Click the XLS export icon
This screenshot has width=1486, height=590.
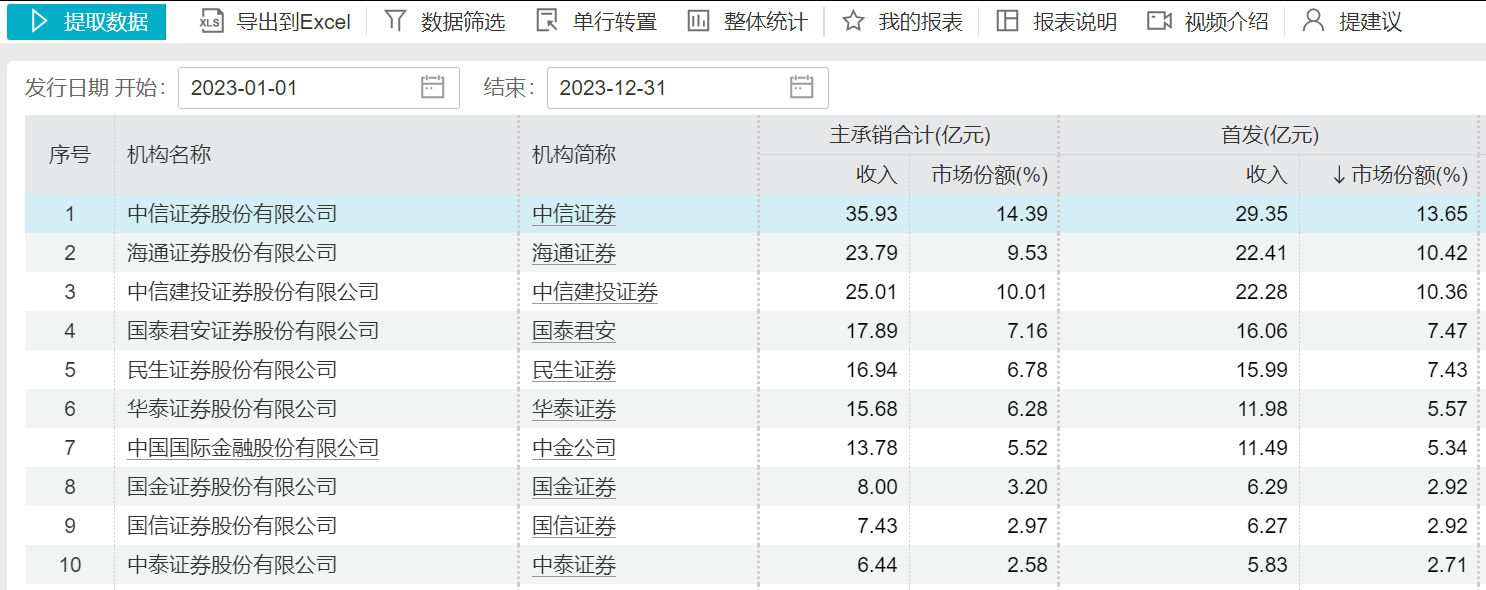pyautogui.click(x=211, y=21)
